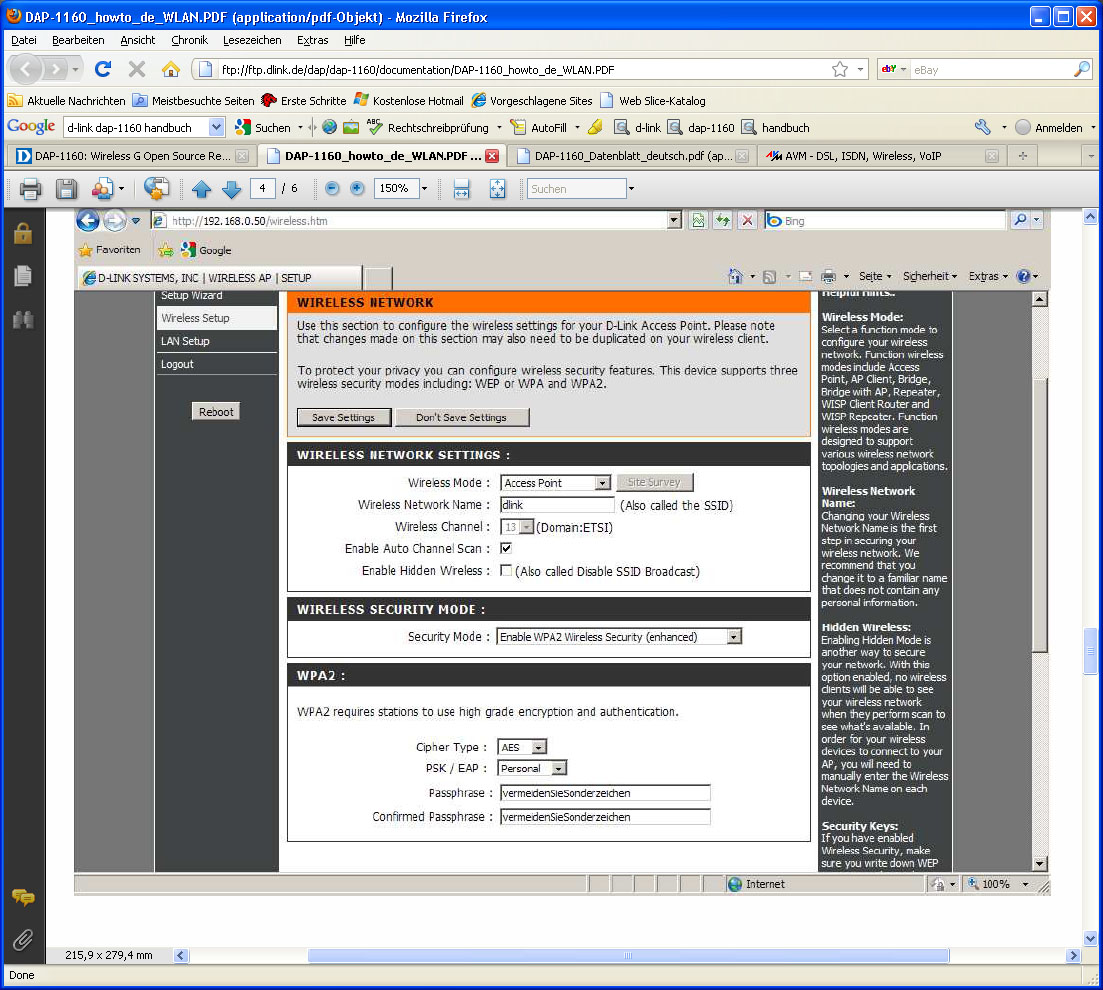Click Anmelden on Google toolbar

(x=1050, y=127)
